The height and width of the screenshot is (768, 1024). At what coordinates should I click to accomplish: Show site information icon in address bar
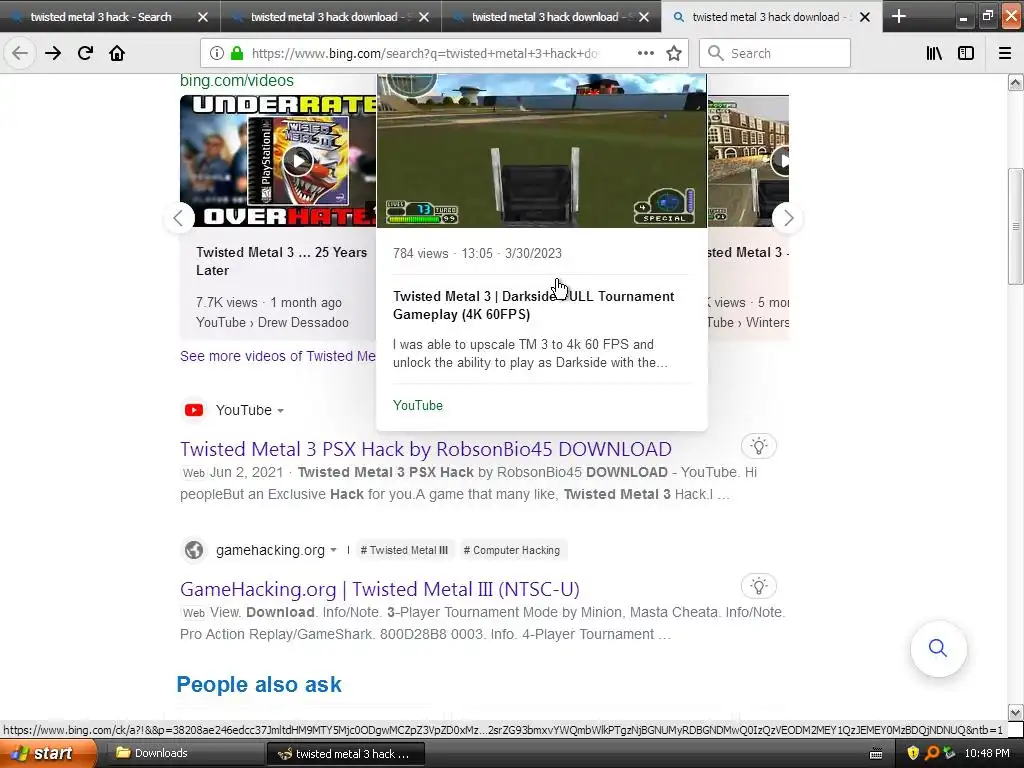(x=217, y=54)
